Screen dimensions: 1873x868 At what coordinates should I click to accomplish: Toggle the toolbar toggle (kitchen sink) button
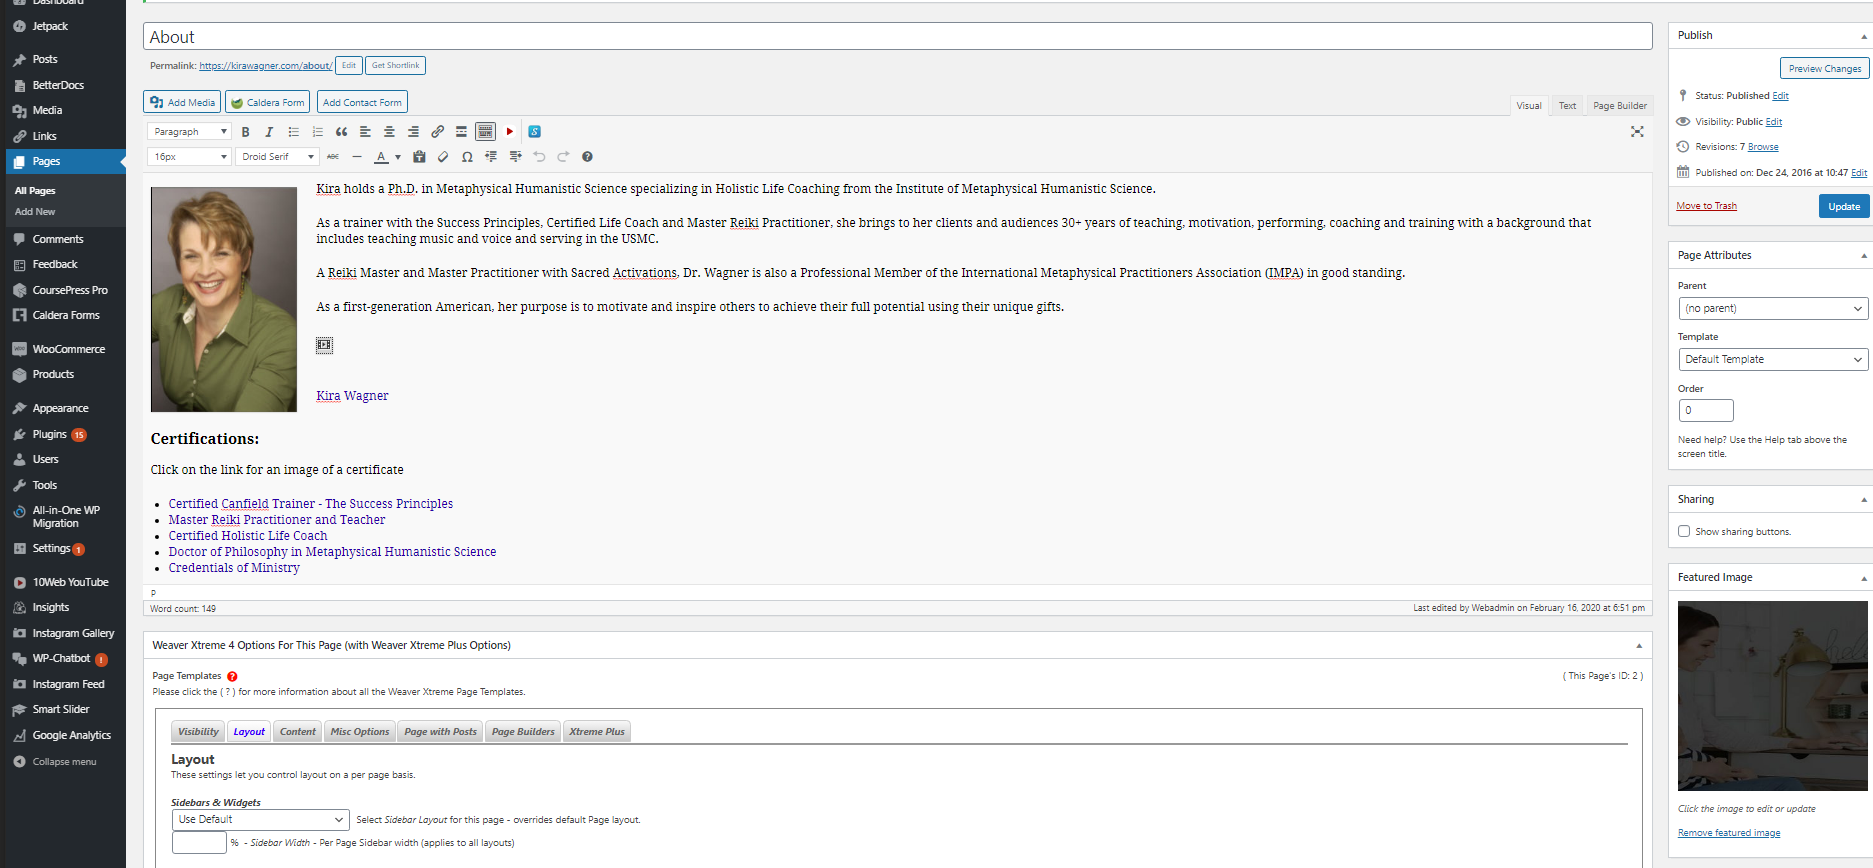tap(485, 132)
